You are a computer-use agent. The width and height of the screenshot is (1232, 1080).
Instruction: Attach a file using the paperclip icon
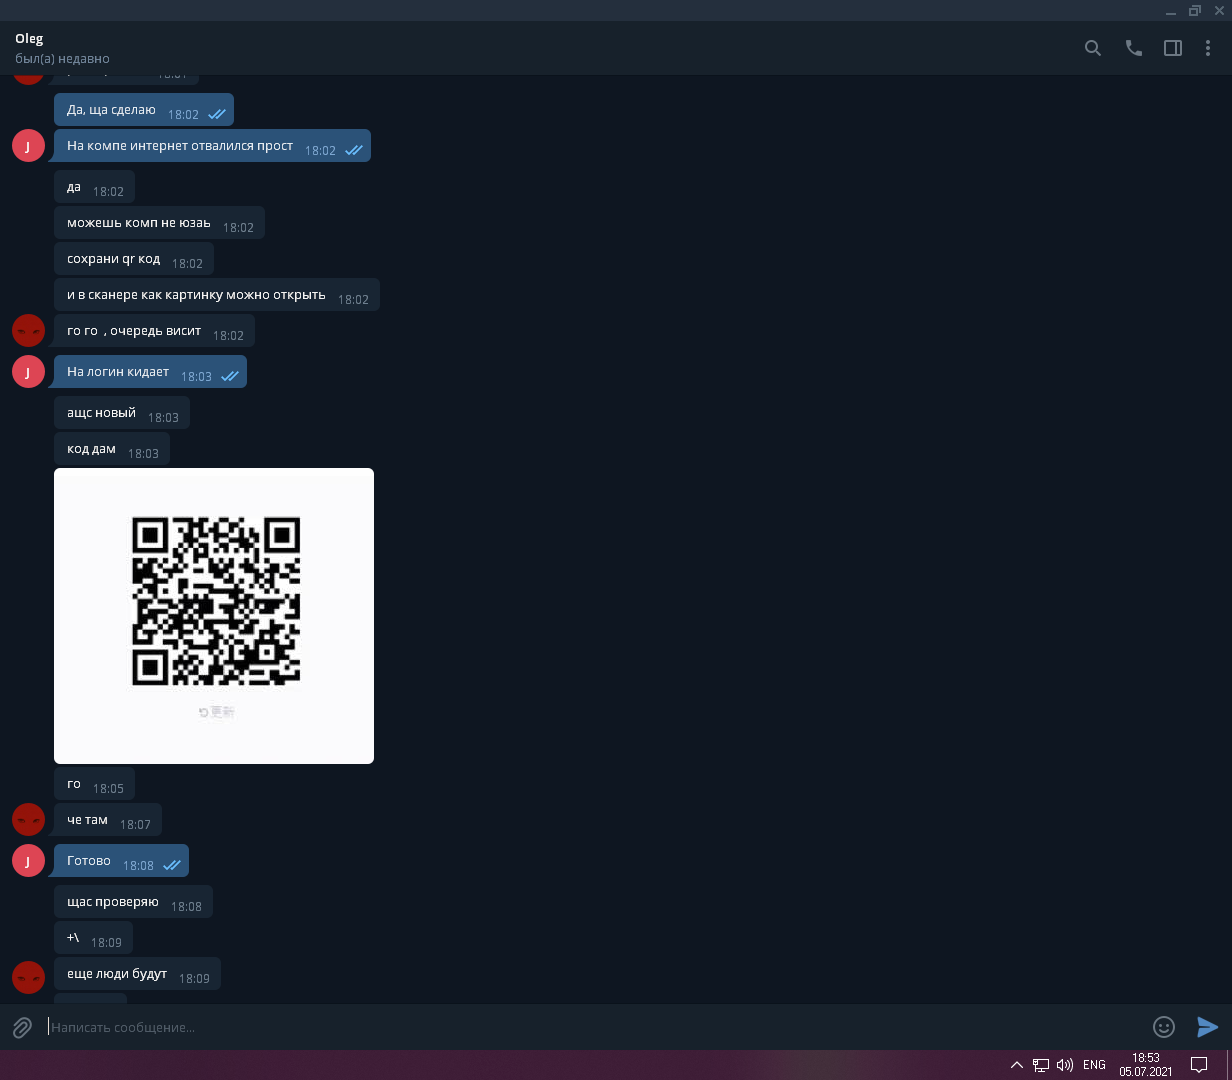pyautogui.click(x=22, y=1027)
